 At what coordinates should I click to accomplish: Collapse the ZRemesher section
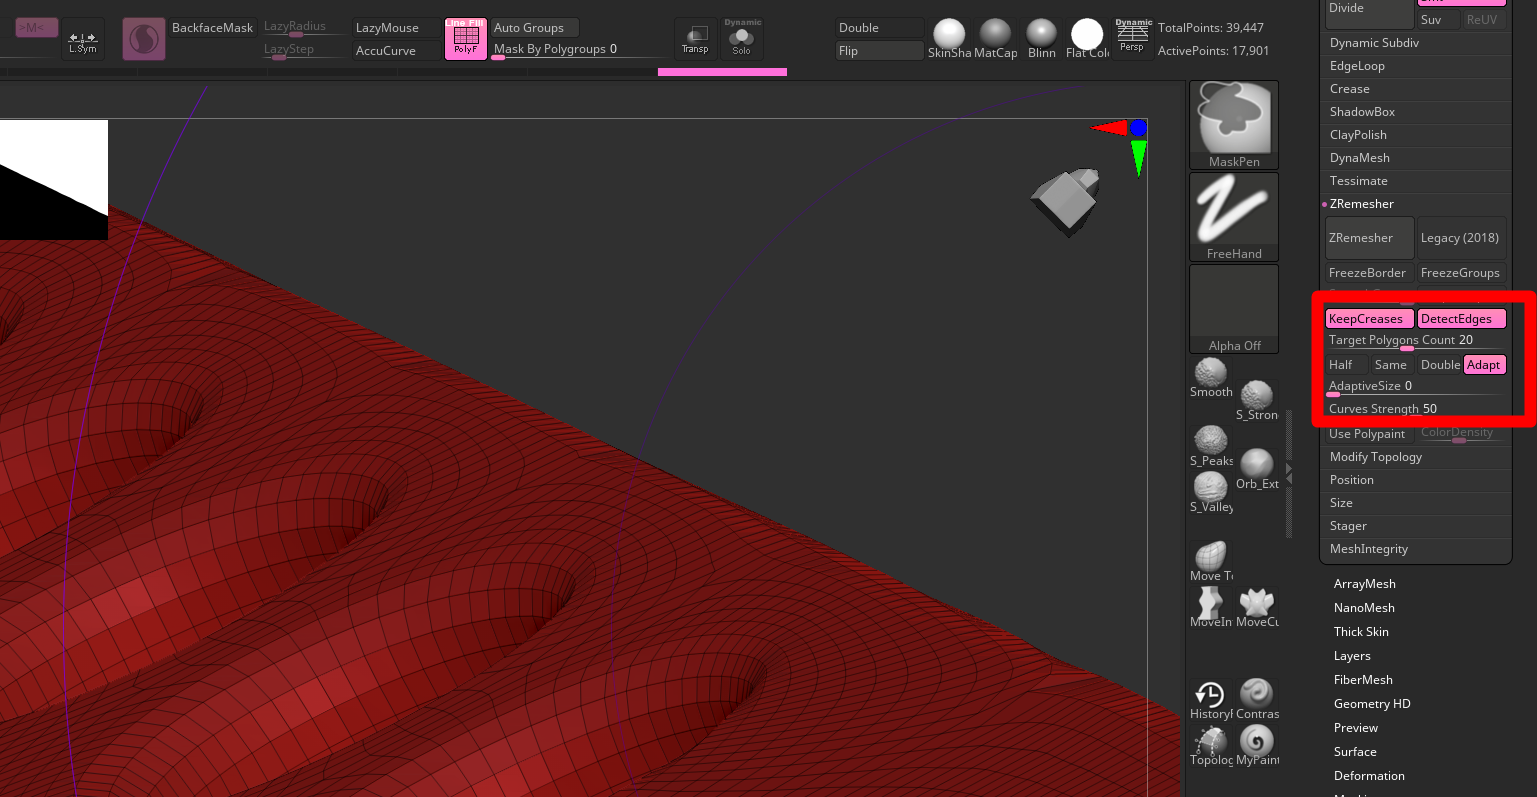click(1361, 204)
